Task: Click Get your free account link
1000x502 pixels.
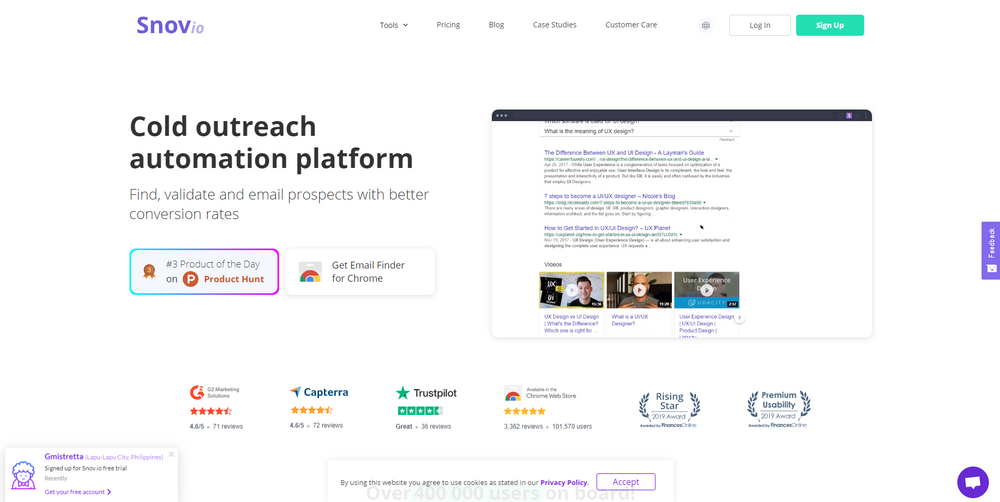Action: [78, 492]
